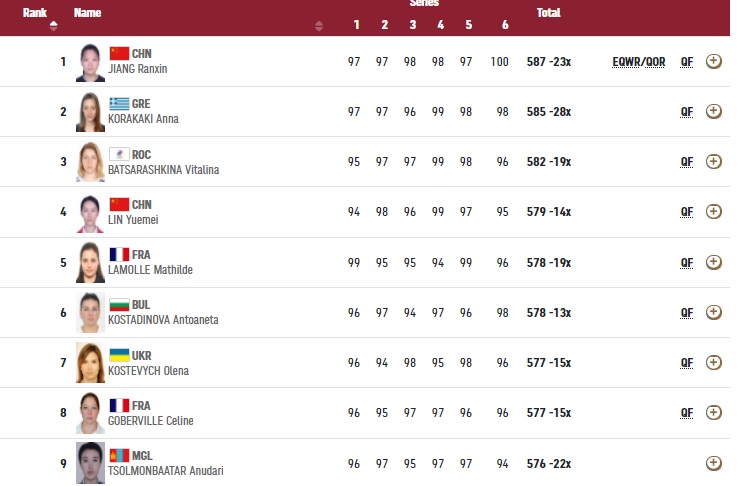743x486 pixels.
Task: Click plus icon on Lamolle Mathilde's row
Action: pos(713,262)
